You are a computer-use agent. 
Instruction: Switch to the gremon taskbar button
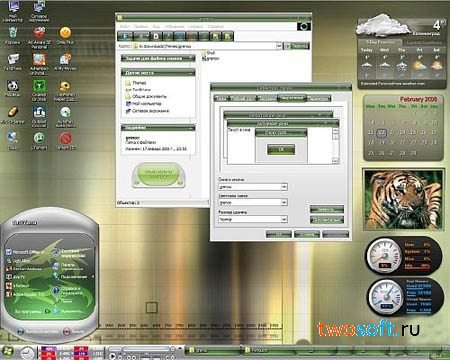[213, 351]
